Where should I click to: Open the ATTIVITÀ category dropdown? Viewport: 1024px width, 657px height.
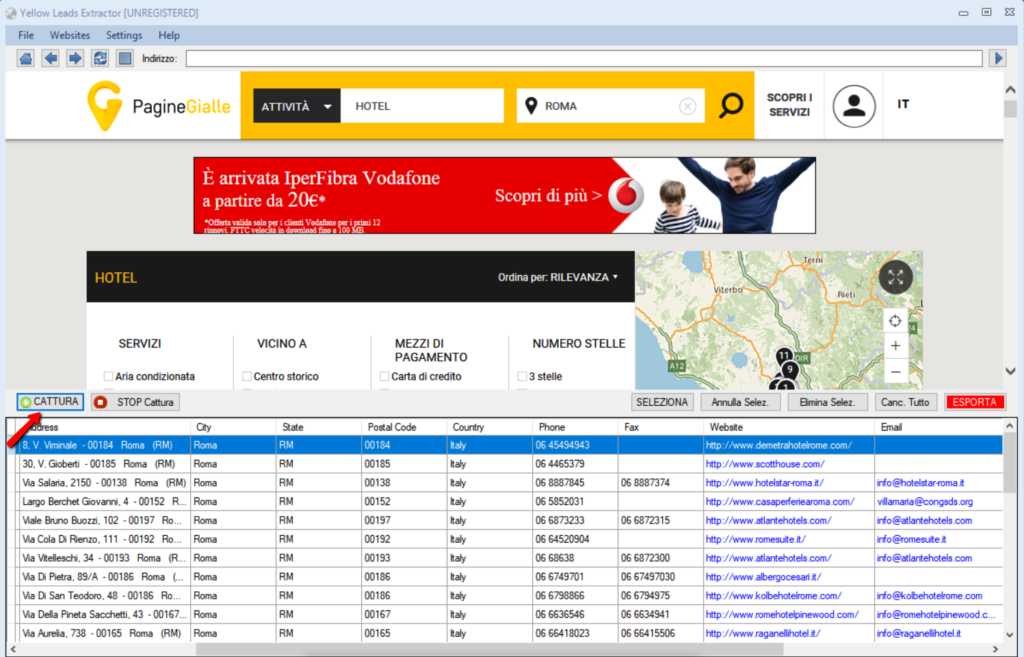(296, 106)
